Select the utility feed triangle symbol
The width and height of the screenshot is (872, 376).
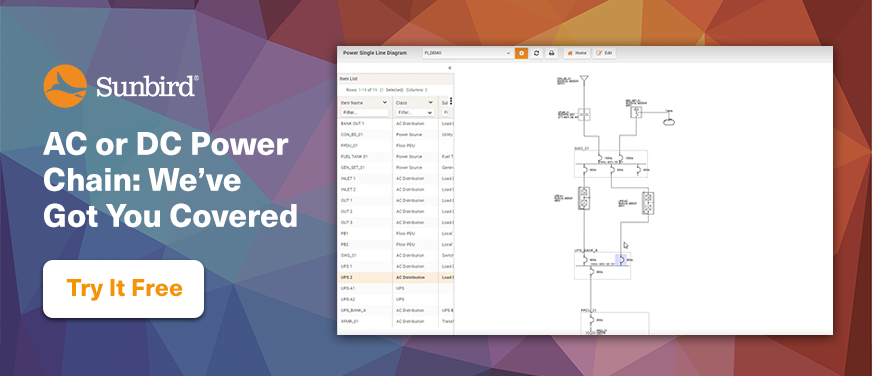coord(583,79)
